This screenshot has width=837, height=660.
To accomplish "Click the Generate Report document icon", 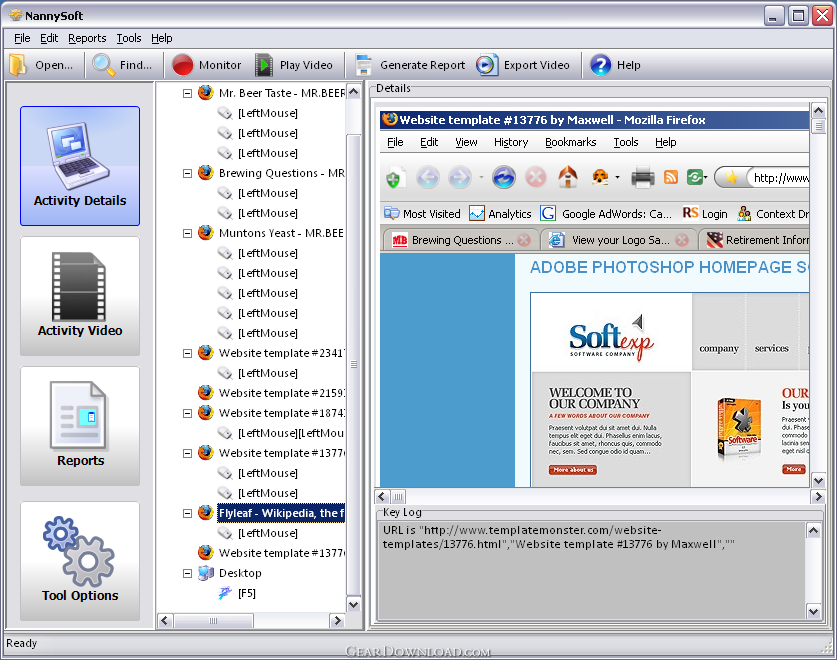I will point(364,65).
